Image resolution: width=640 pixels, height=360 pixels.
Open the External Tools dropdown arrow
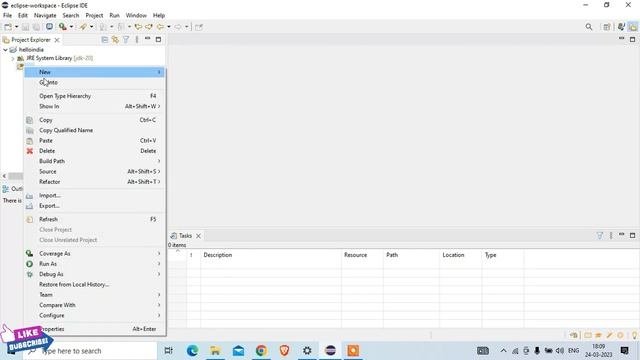tap(91, 27)
